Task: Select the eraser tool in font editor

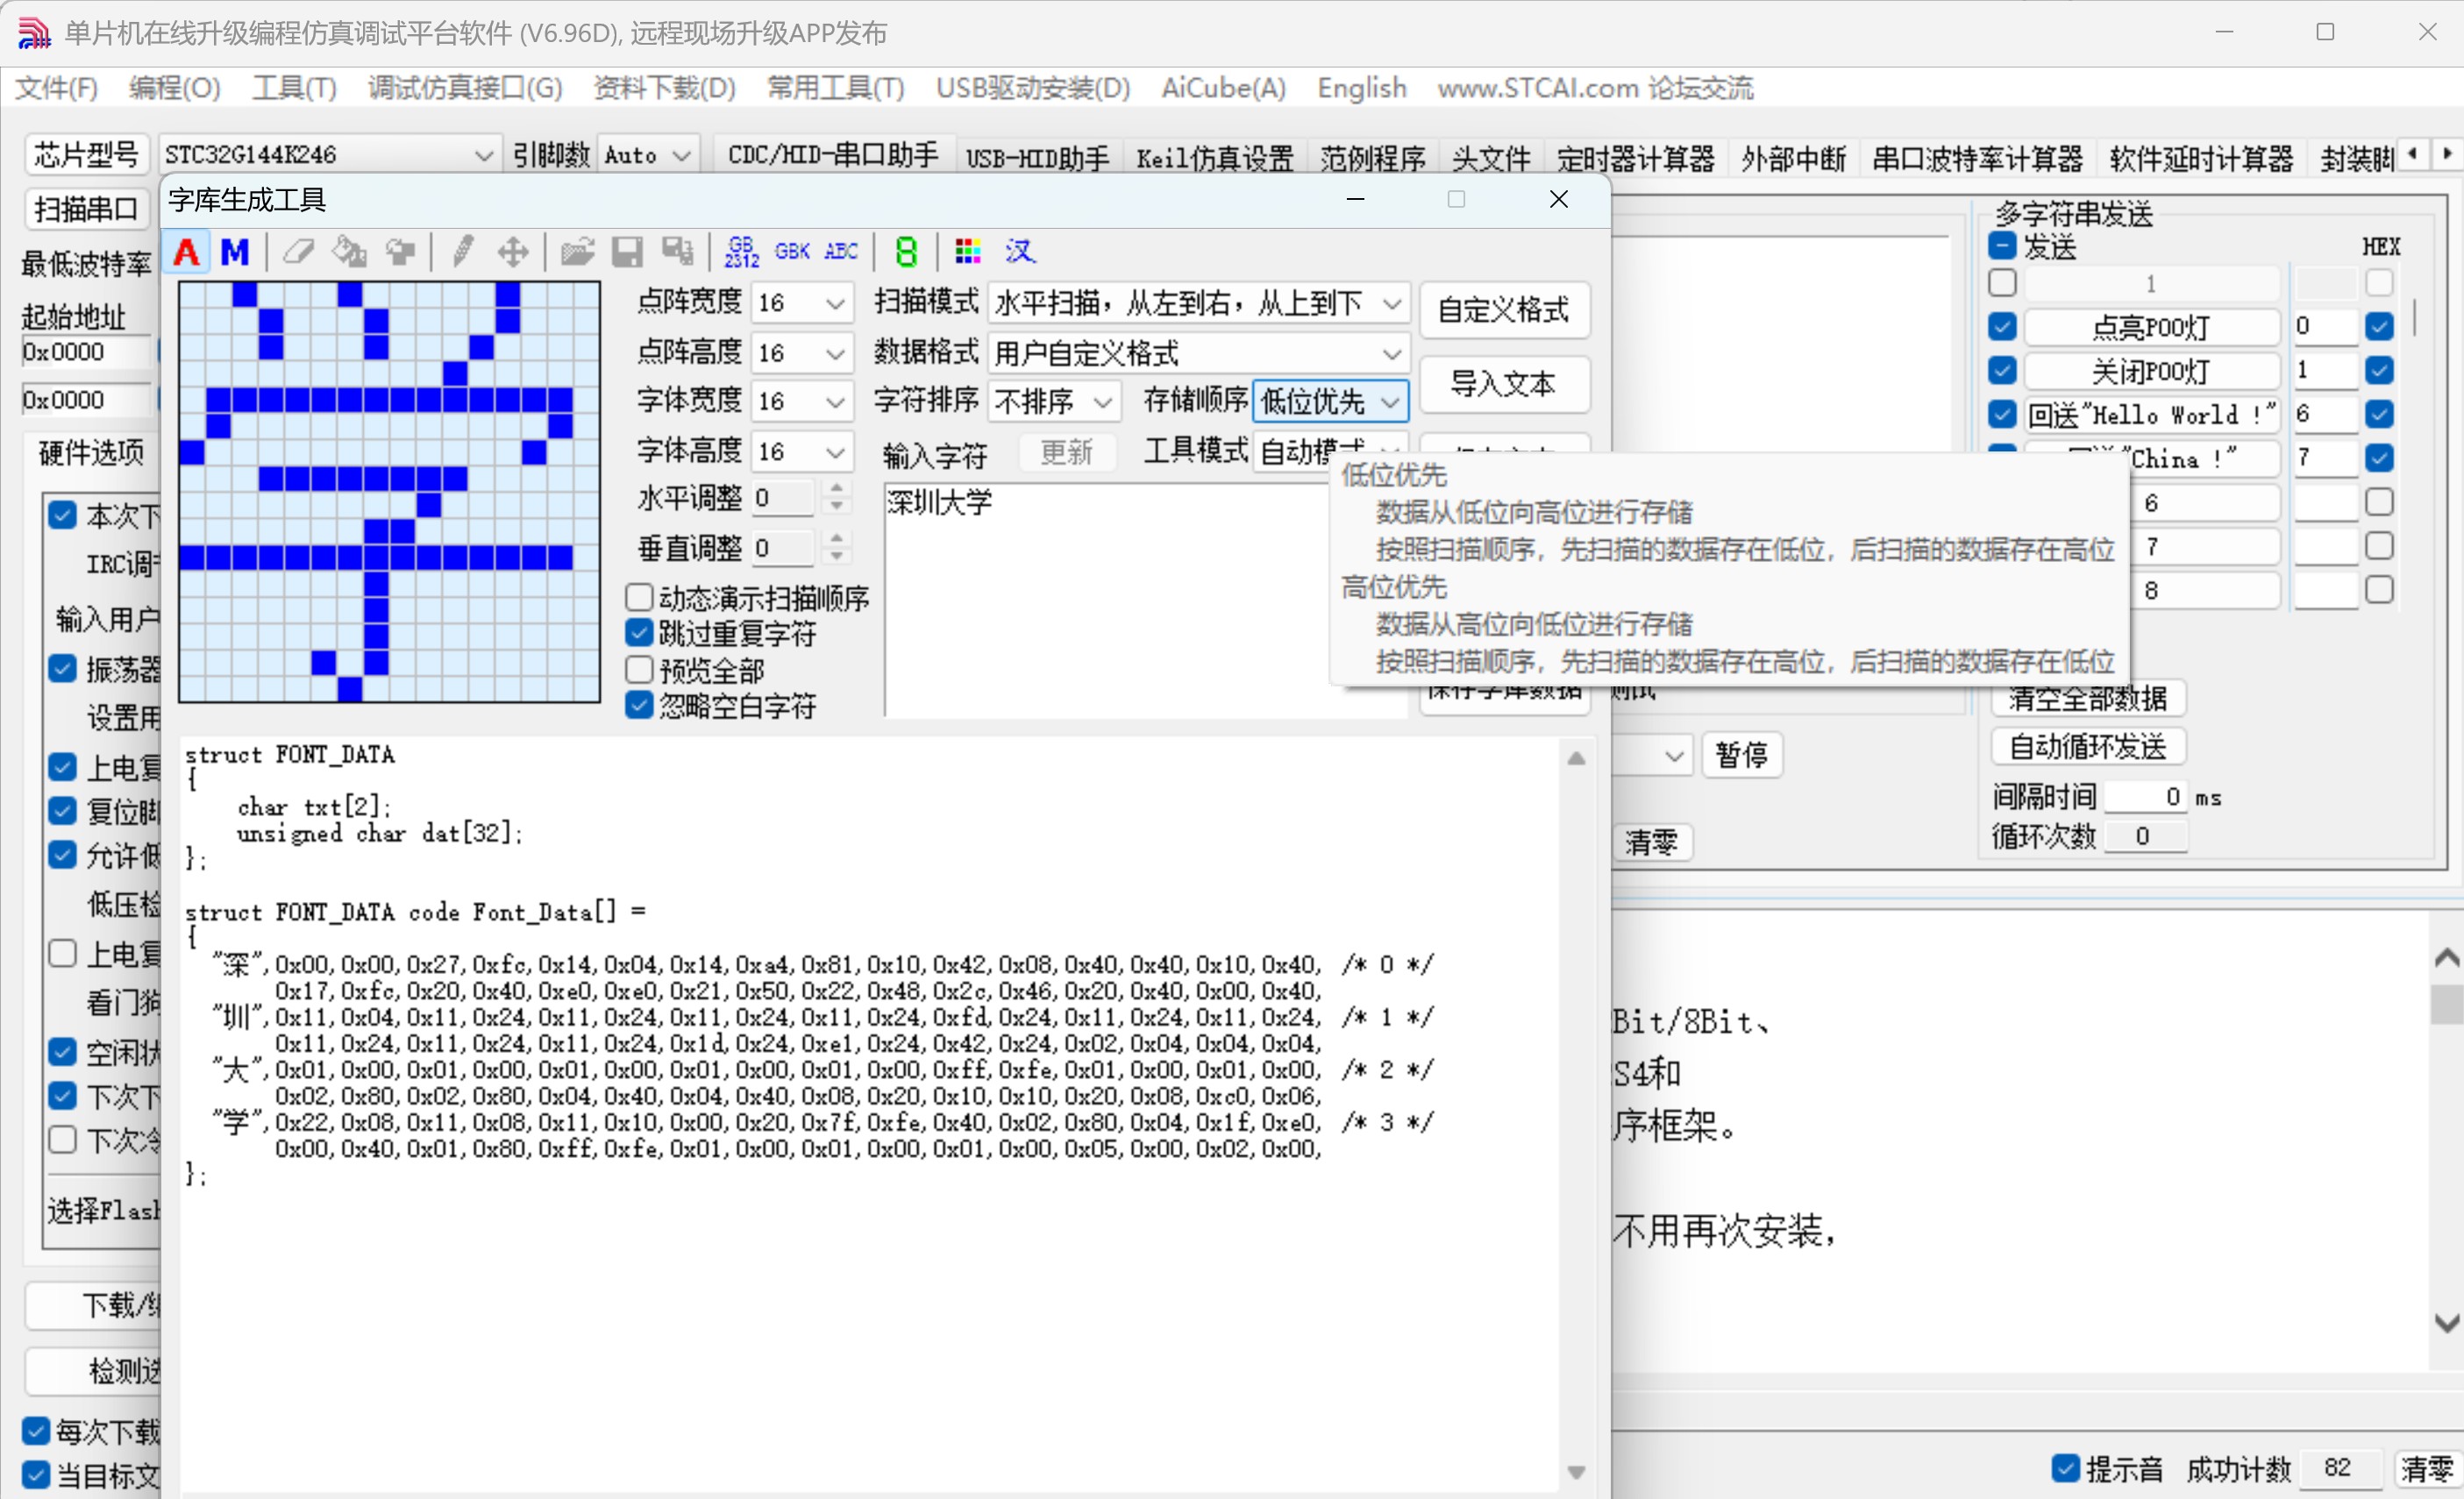Action: 298,251
